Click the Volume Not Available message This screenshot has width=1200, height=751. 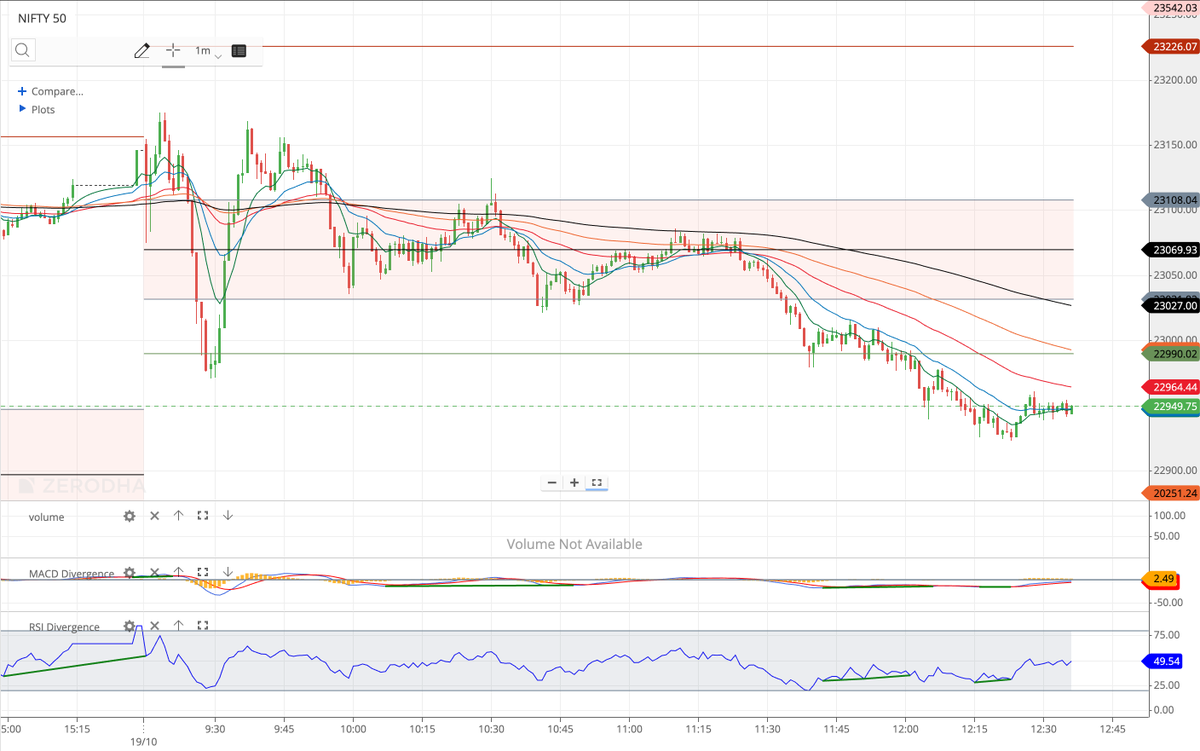coord(574,544)
